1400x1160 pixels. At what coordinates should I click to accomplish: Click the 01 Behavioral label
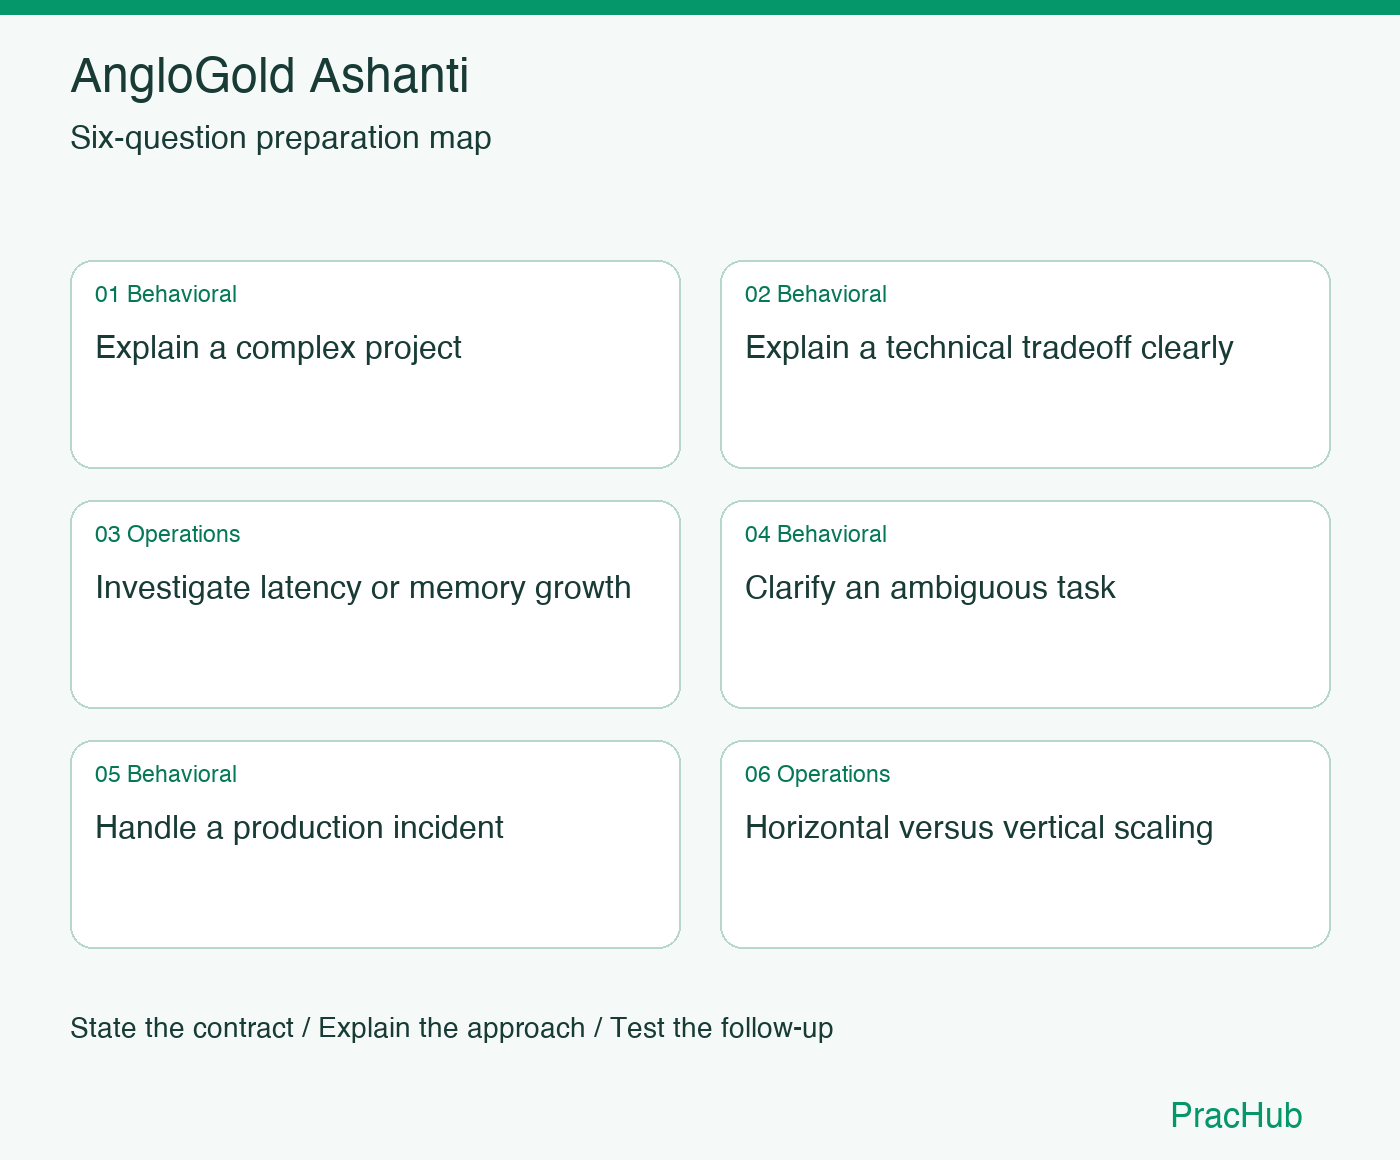166,294
